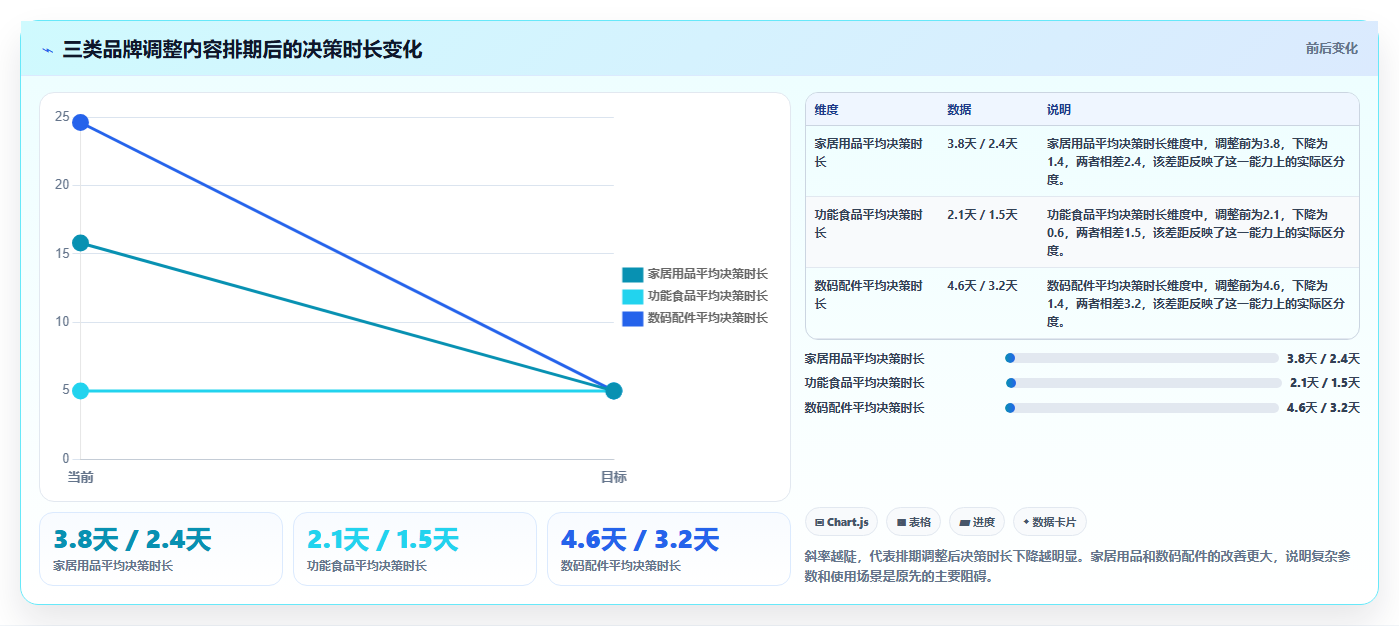Click the 前后变化 badge in header
This screenshot has height=626, width=1399.
(1331, 48)
